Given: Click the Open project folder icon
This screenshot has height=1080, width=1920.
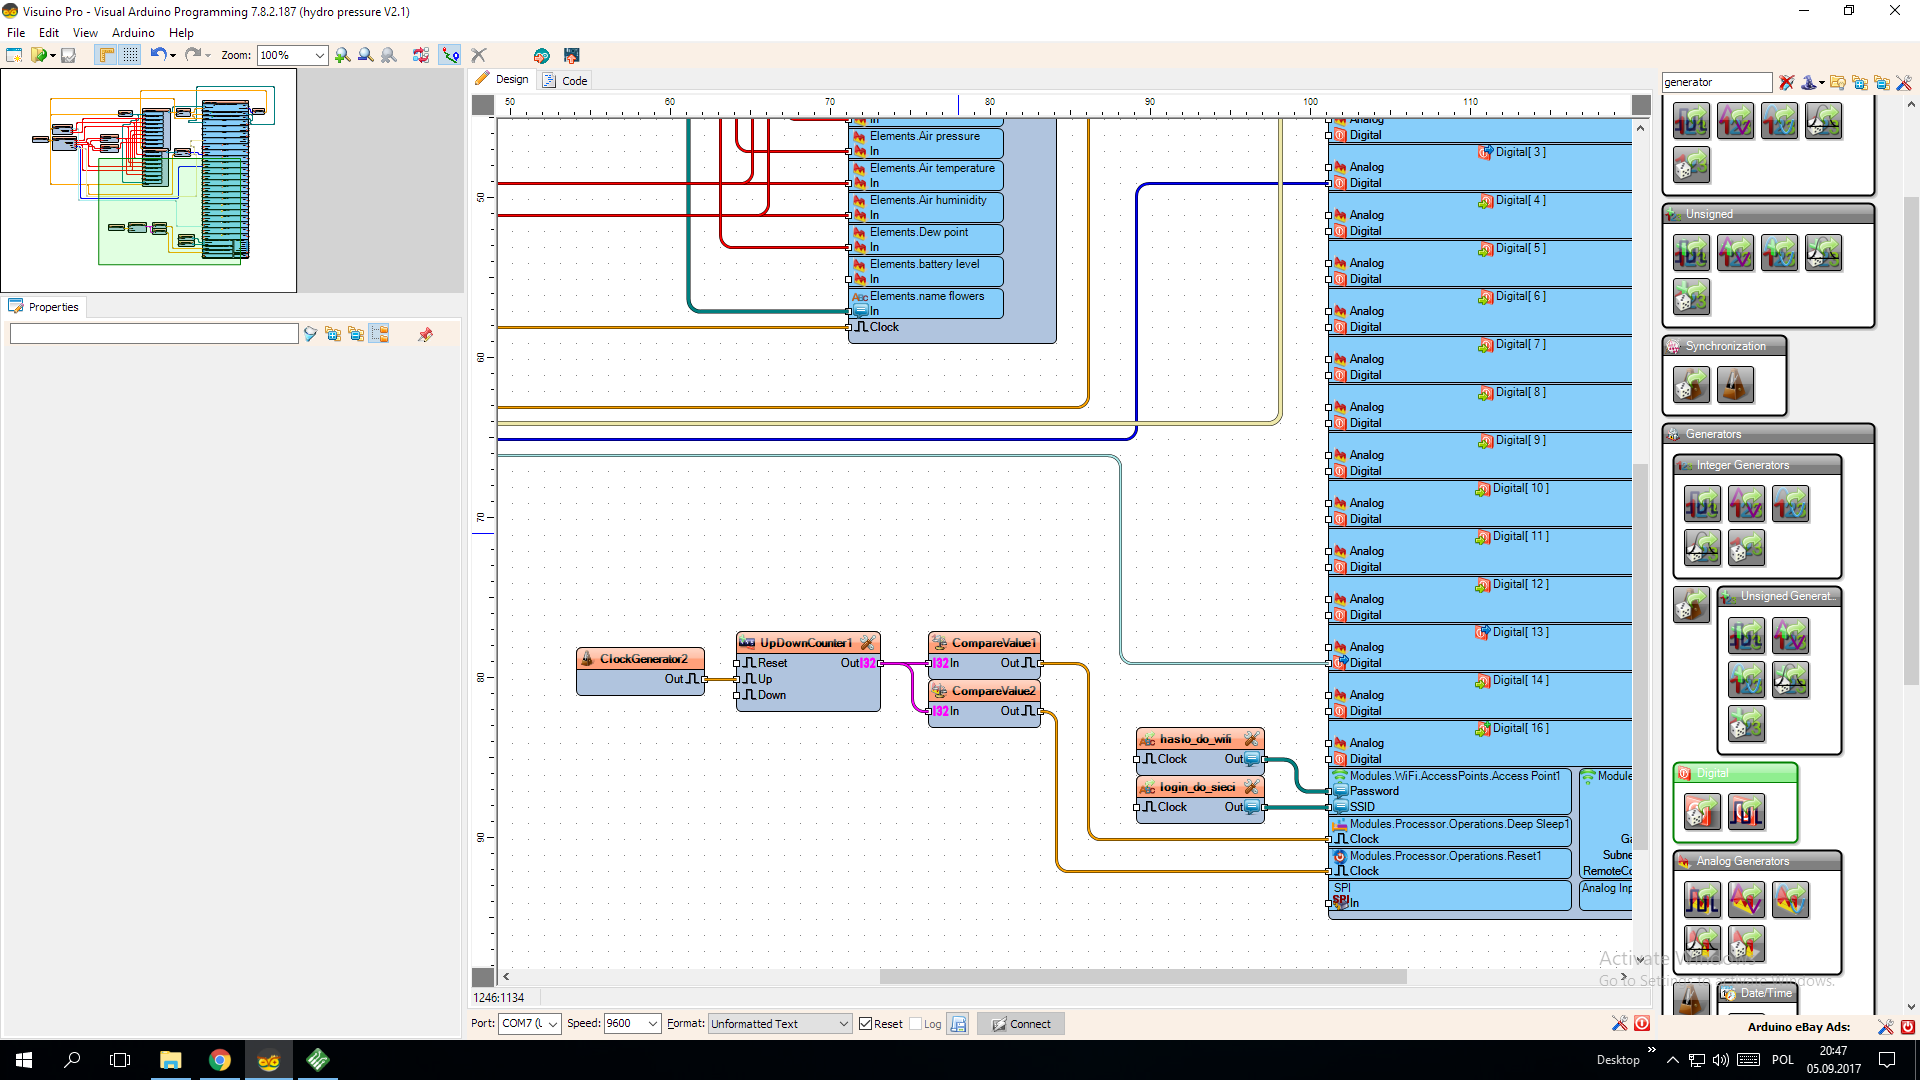Looking at the screenshot, I should (39, 55).
